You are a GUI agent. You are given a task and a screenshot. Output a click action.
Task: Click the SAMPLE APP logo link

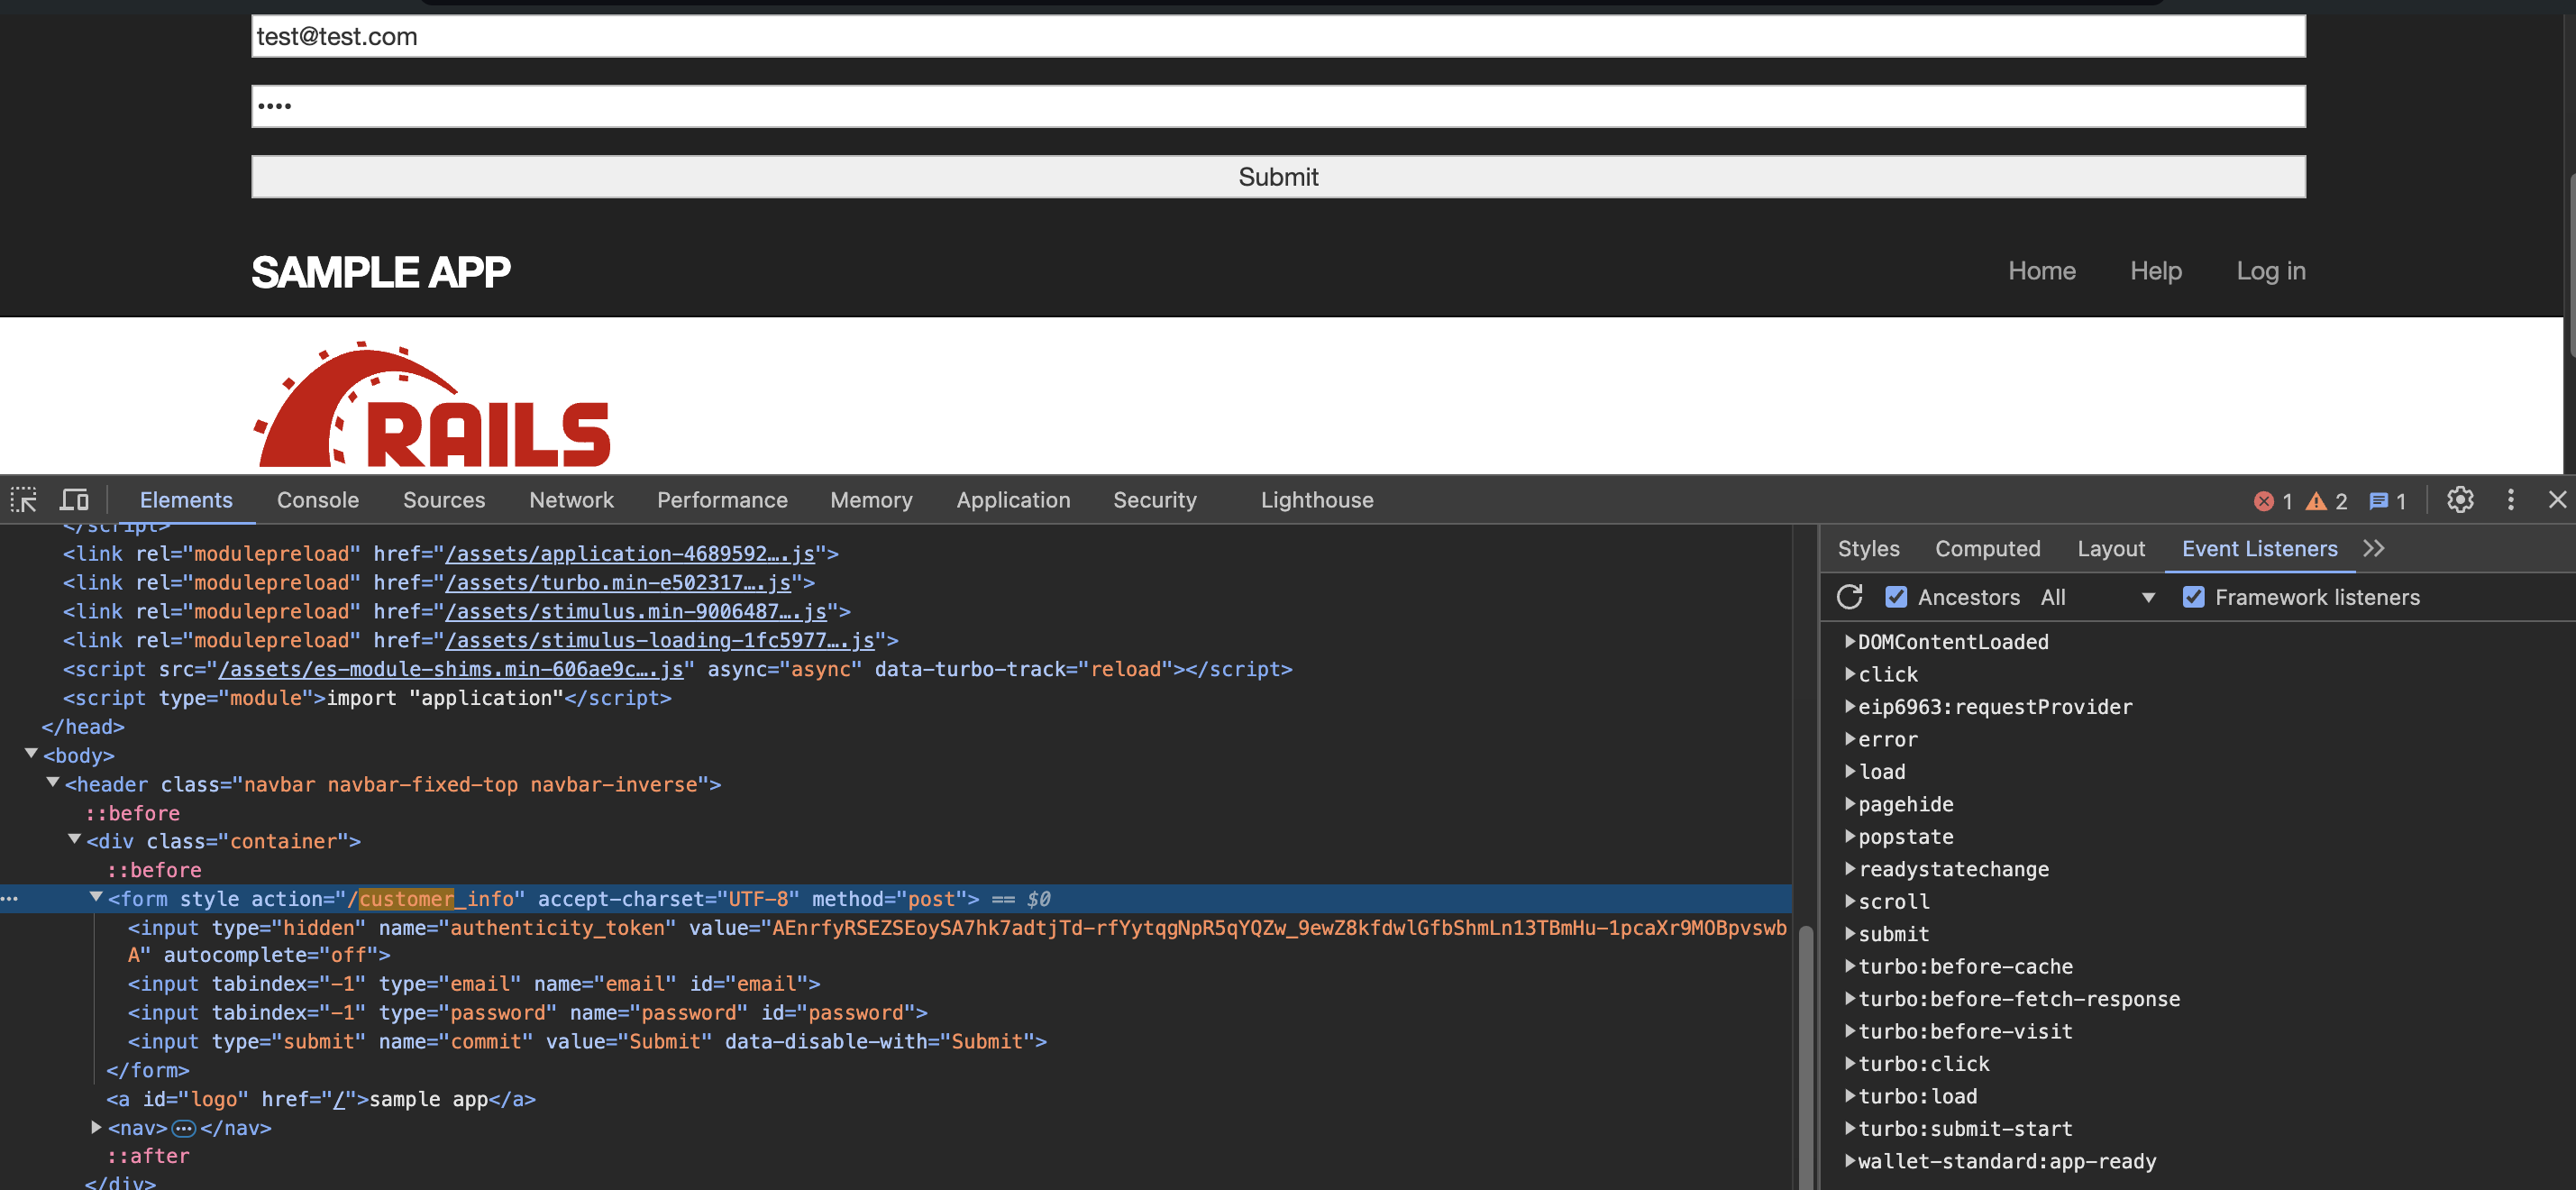tap(380, 272)
